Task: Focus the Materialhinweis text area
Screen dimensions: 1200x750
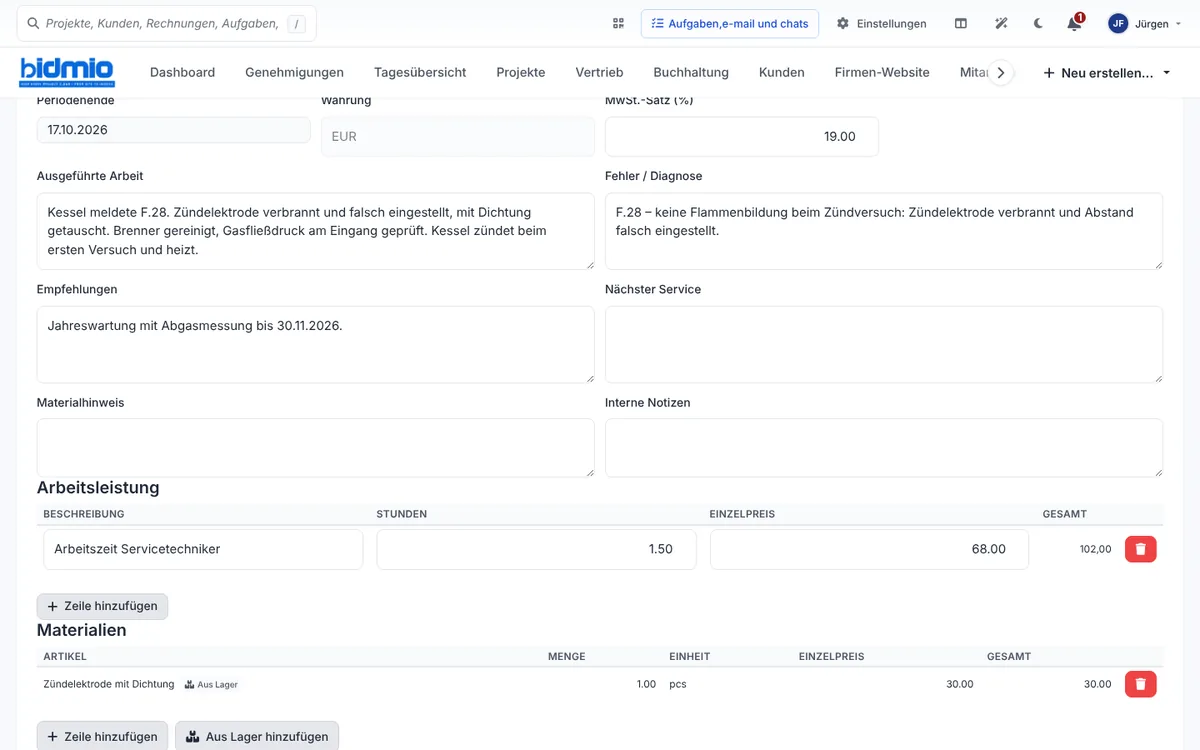Action: tap(316, 448)
